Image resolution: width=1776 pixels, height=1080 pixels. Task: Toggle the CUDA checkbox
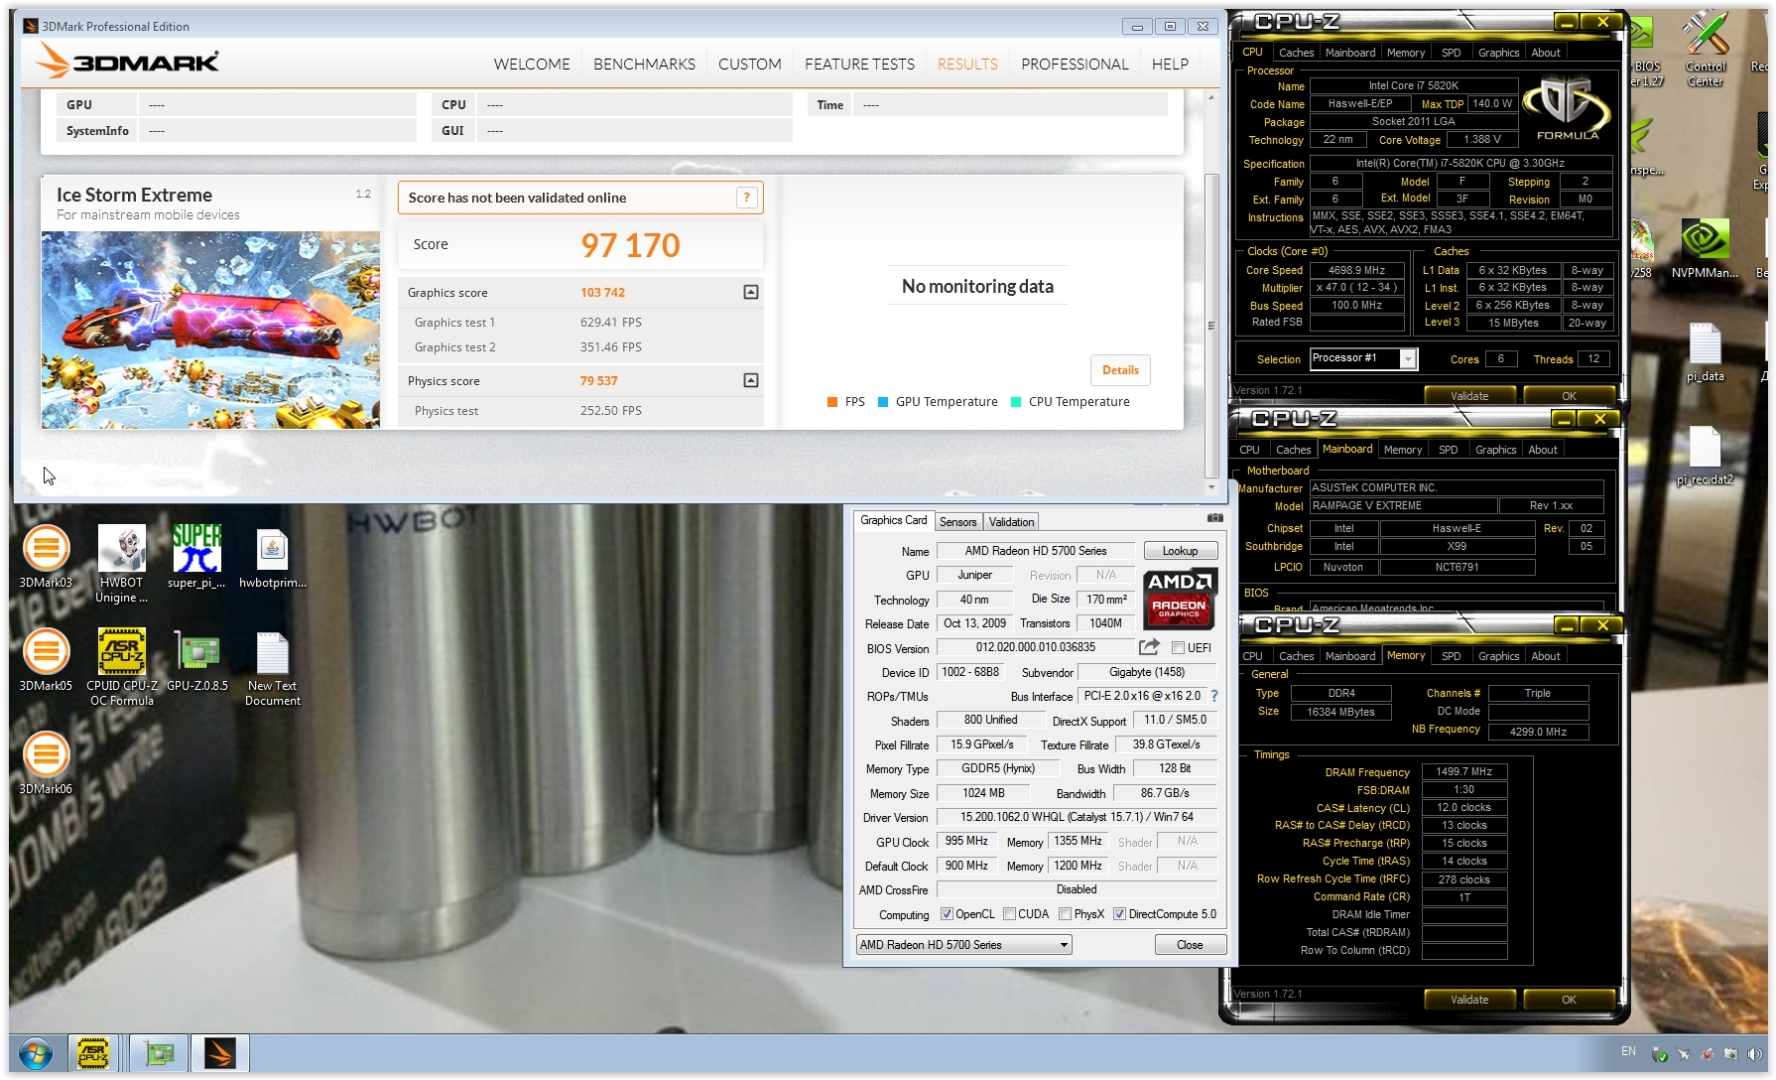coord(1009,914)
